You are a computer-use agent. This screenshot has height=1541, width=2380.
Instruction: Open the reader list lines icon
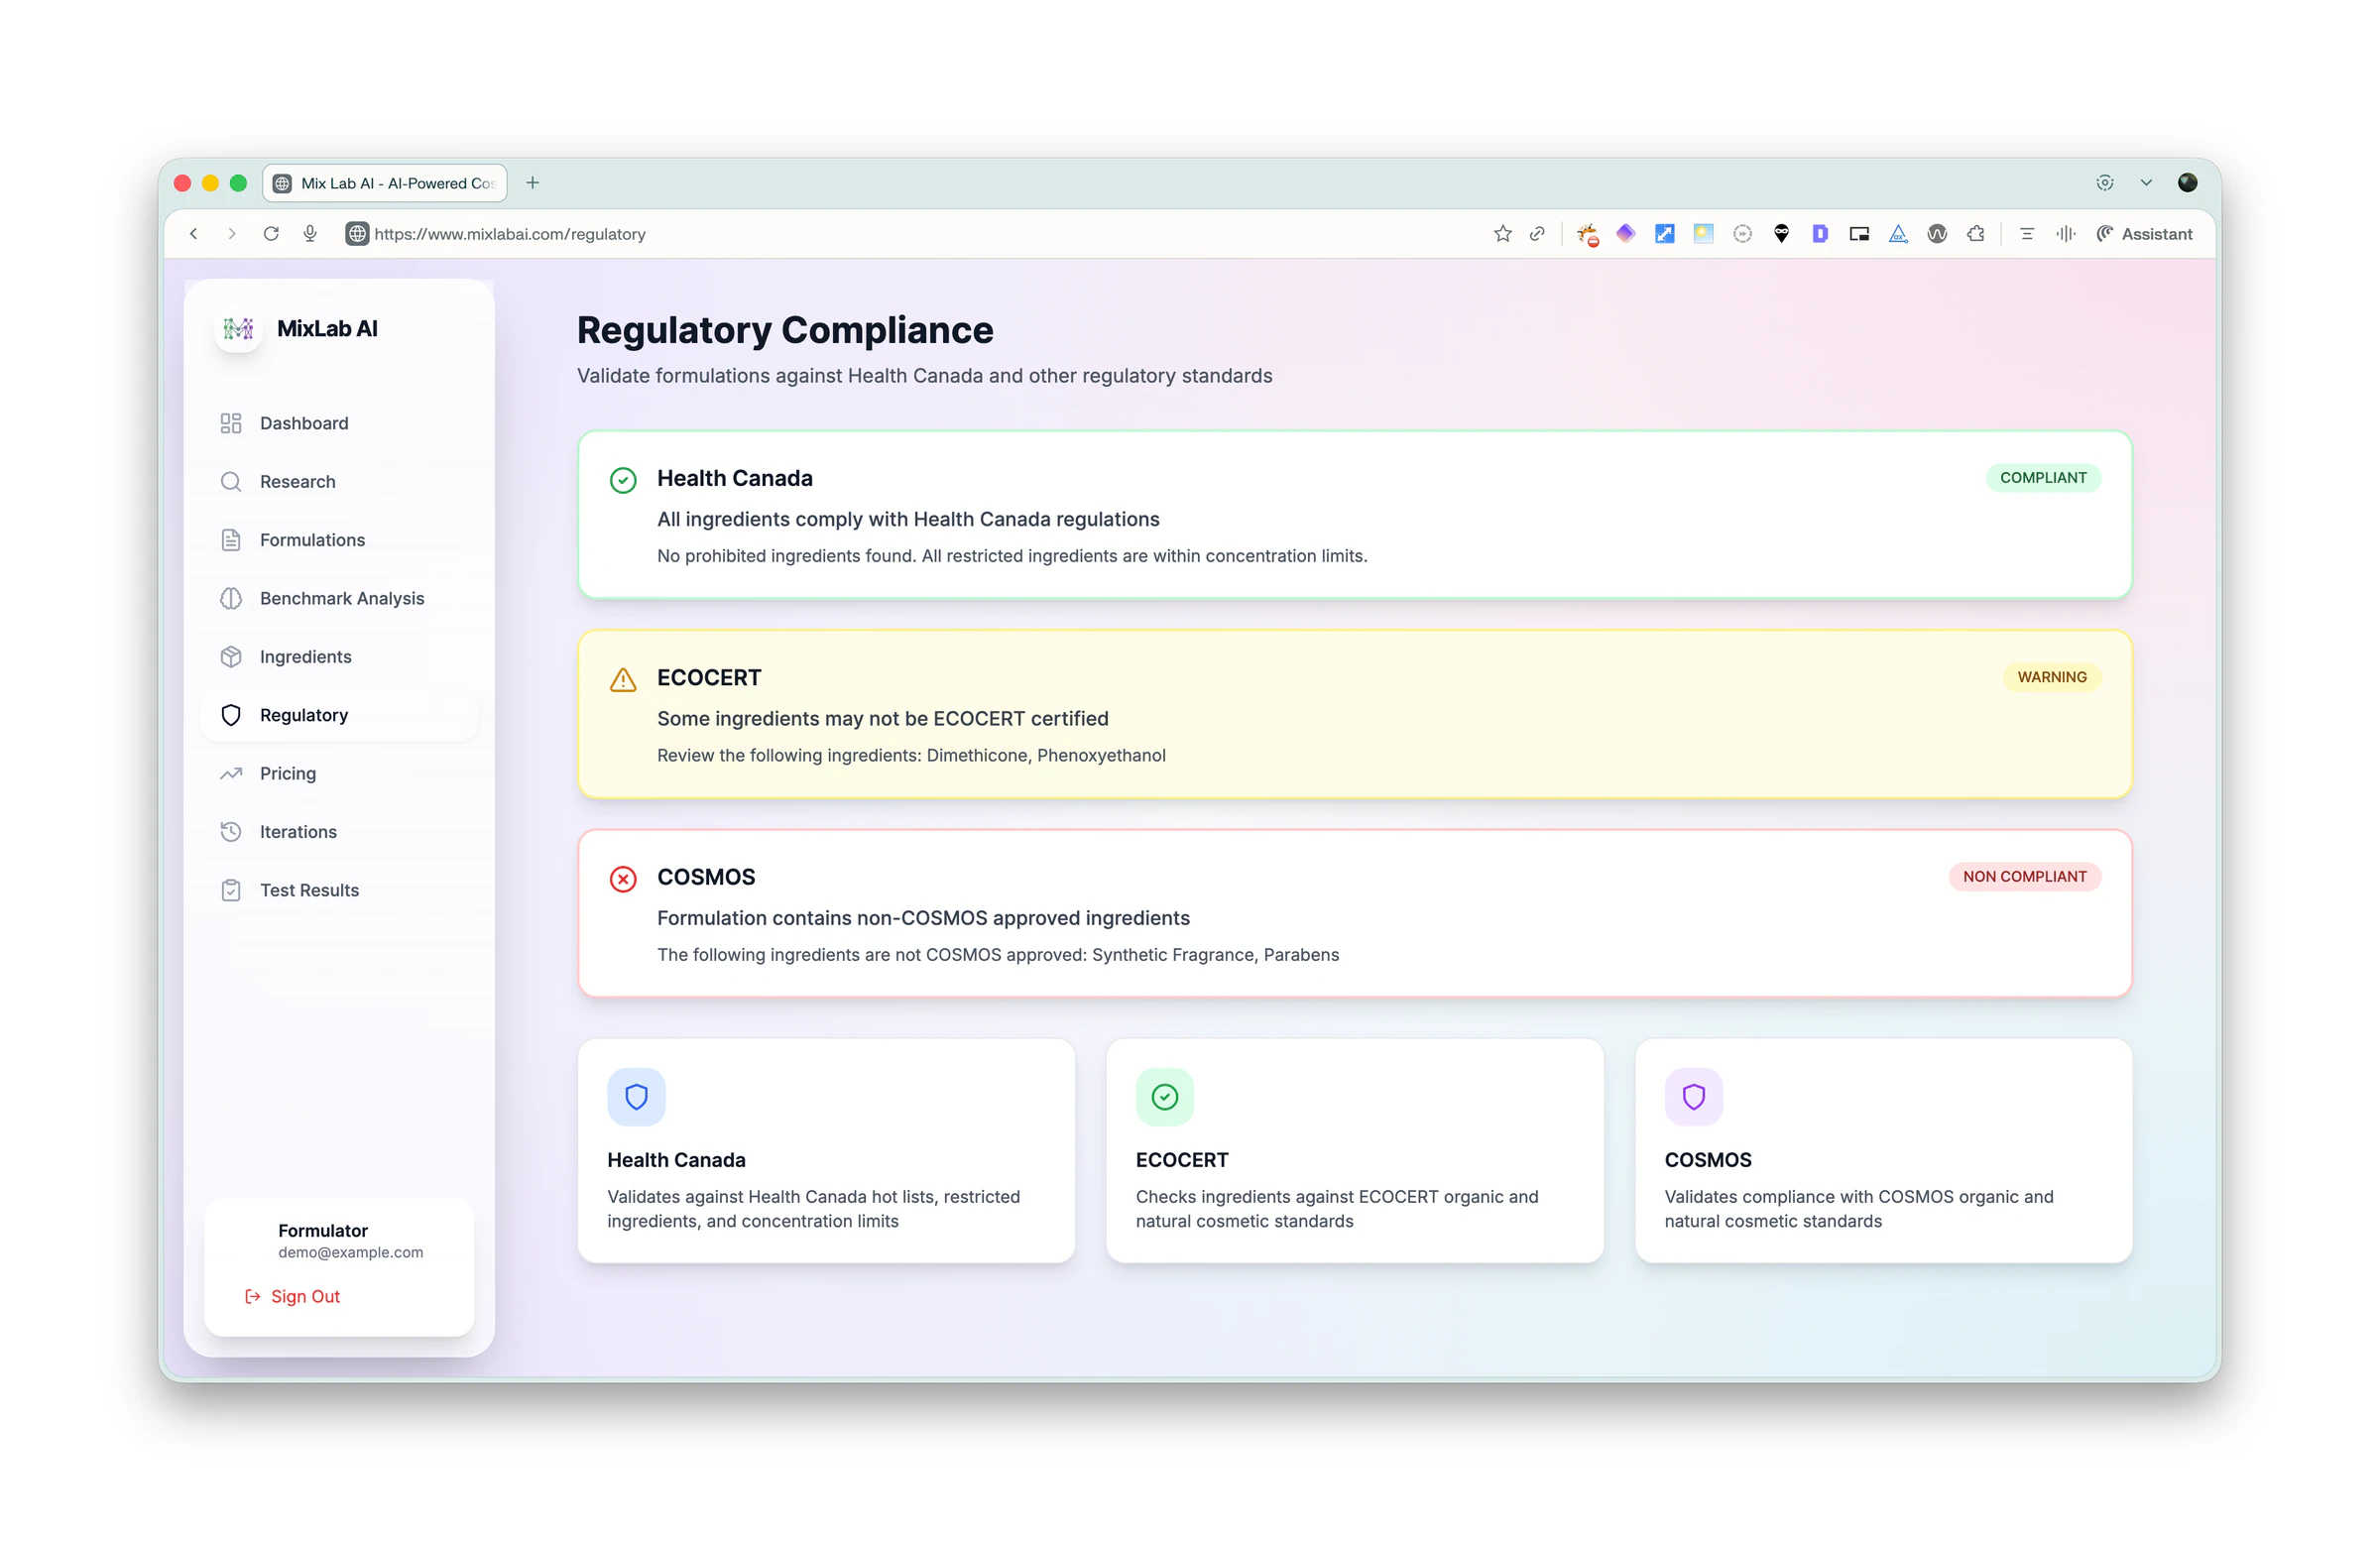pyautogui.click(x=2026, y=234)
